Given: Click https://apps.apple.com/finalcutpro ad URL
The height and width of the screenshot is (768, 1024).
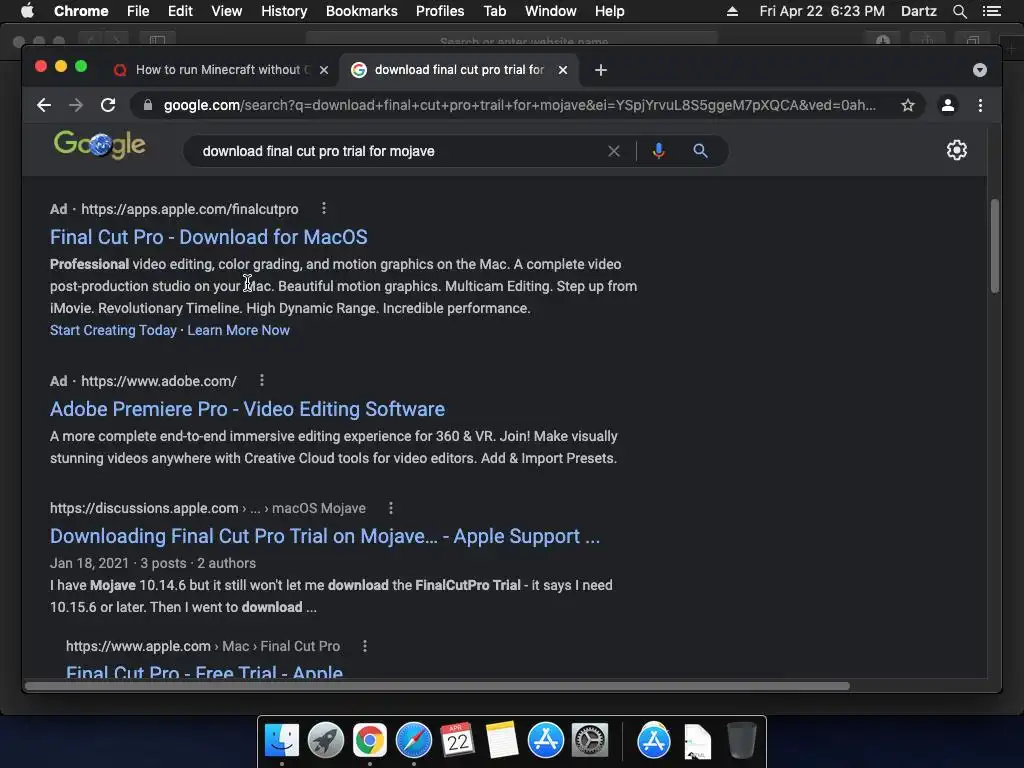Looking at the screenshot, I should [x=189, y=209].
